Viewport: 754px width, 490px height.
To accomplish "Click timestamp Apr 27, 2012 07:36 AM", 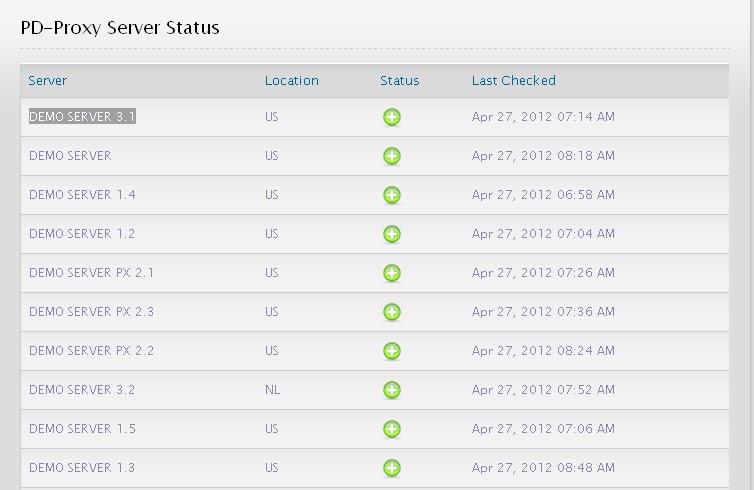I will point(543,312).
